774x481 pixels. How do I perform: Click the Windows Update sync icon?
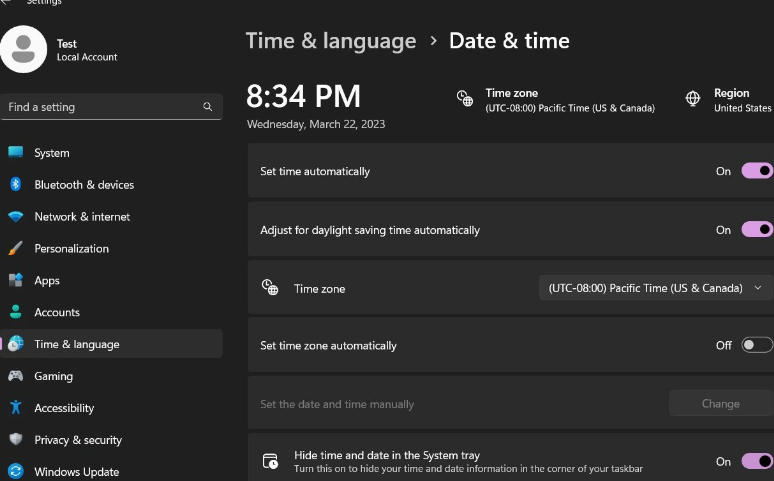point(15,472)
